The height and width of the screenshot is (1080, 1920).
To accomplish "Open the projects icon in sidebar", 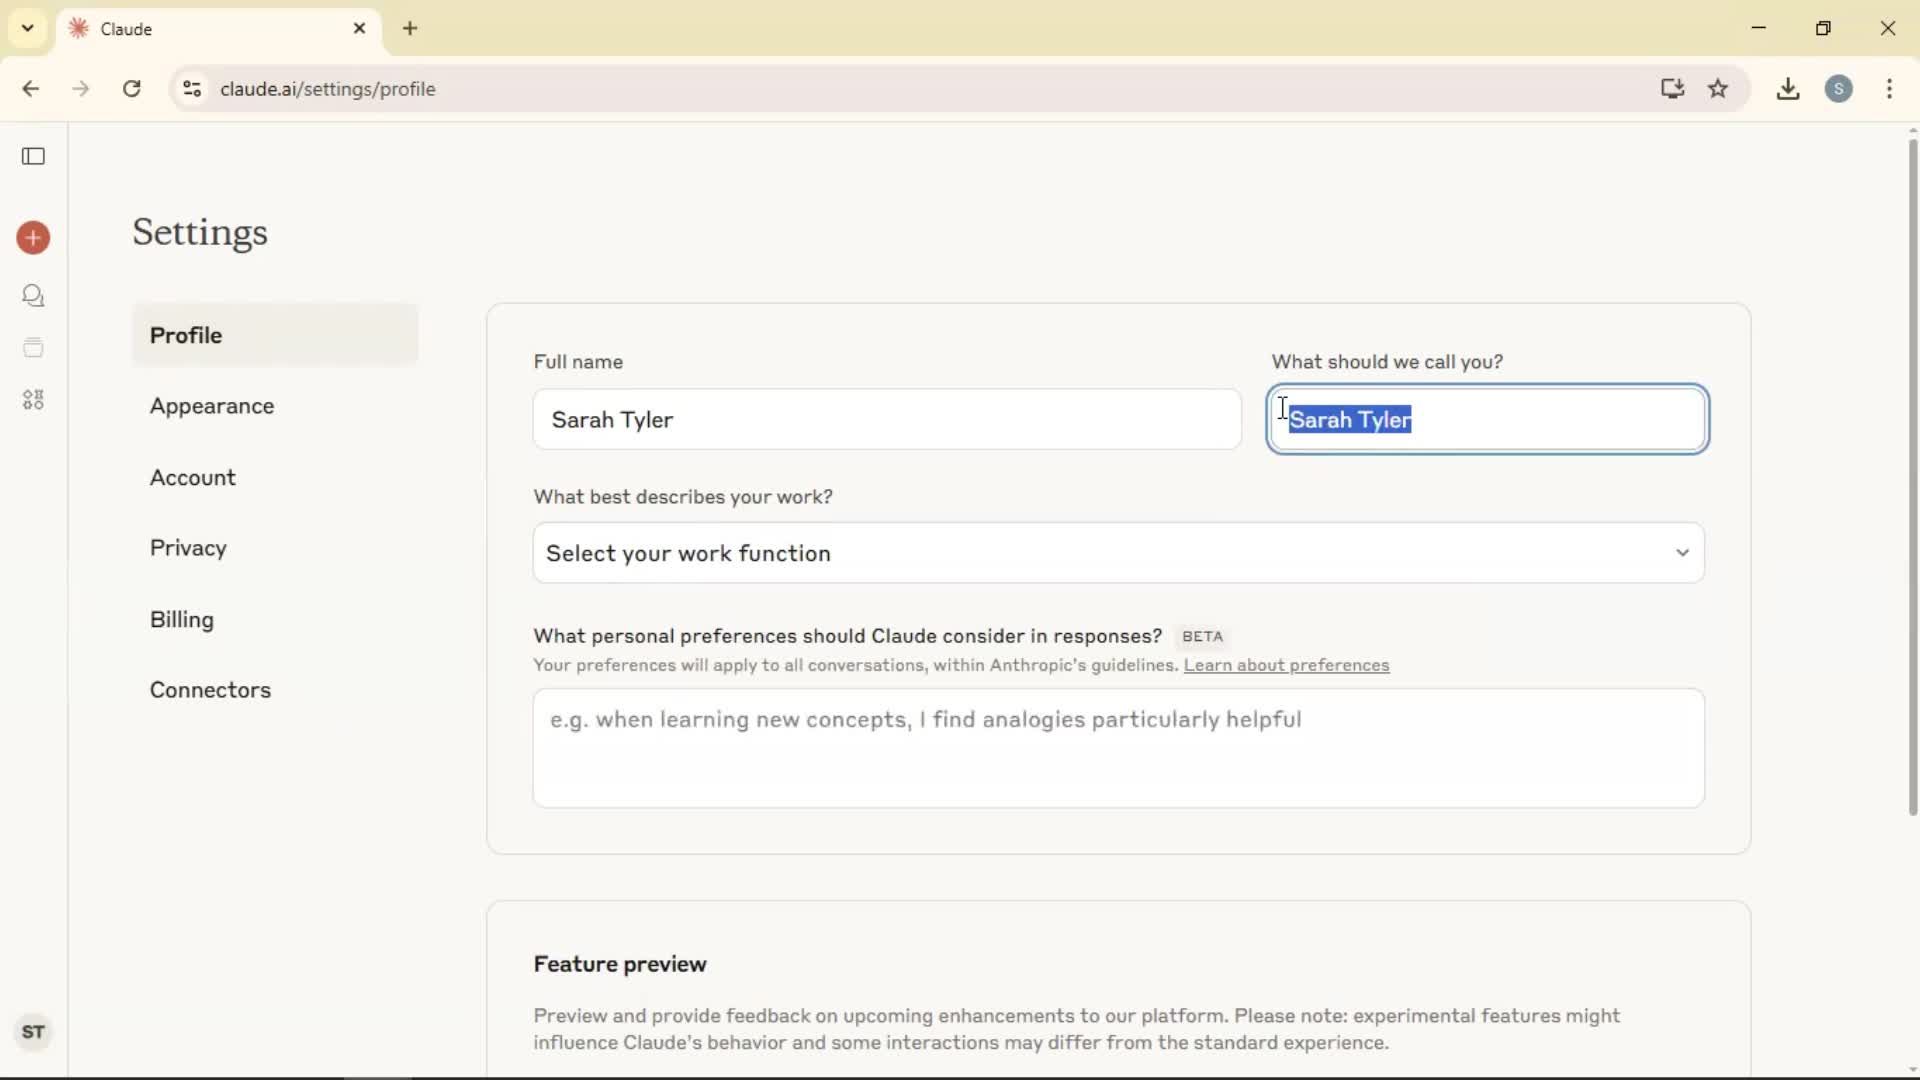I will pyautogui.click(x=33, y=348).
